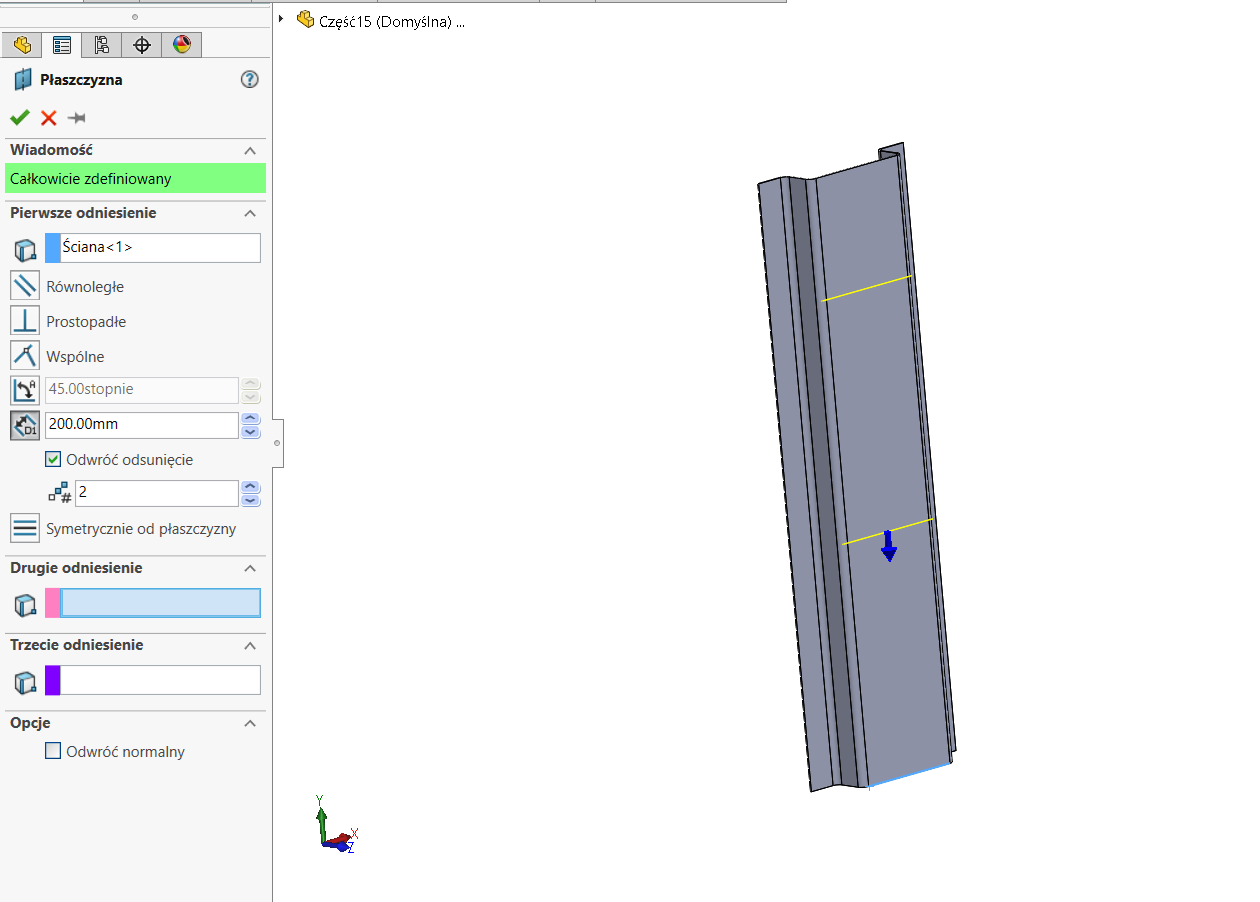This screenshot has height=902, width=1260.
Task: Collapse the Drugie odniesienie section
Action: point(250,568)
